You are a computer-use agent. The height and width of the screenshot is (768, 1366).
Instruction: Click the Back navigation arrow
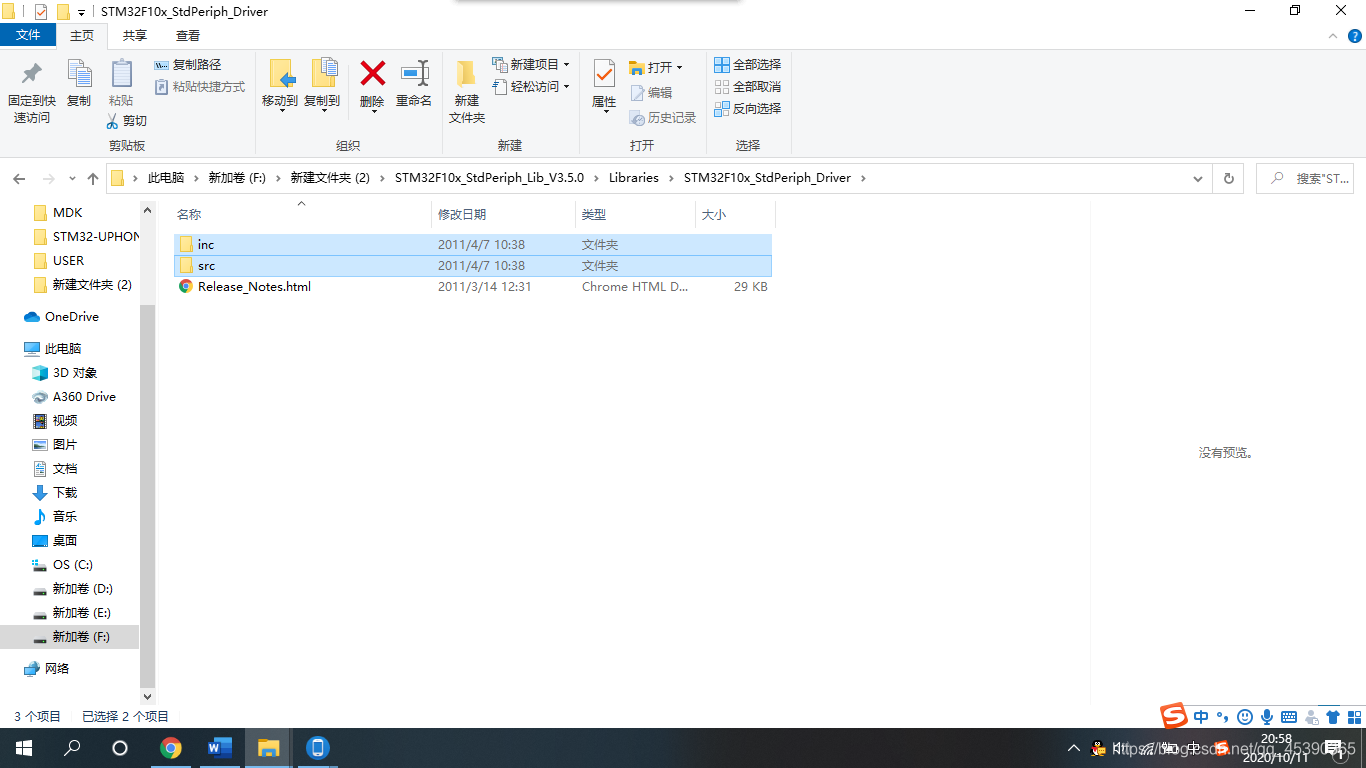click(19, 179)
